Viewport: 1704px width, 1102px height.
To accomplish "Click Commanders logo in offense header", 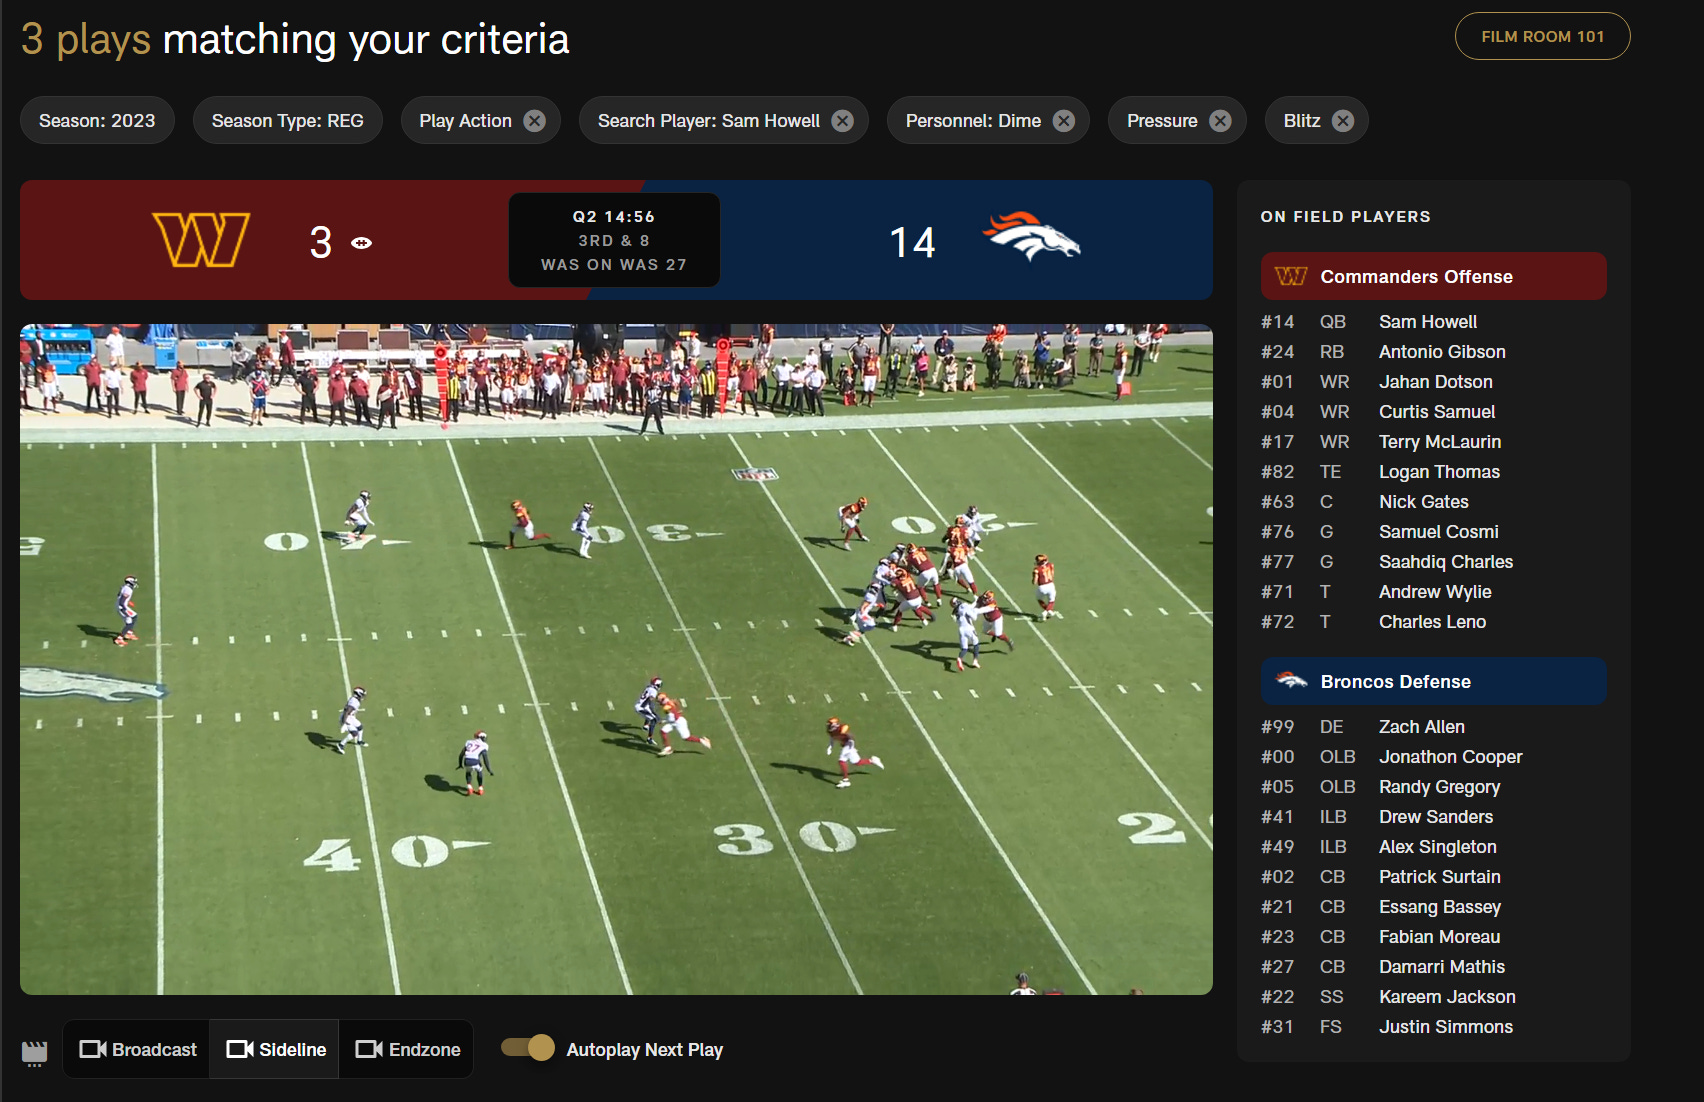I will point(1291,276).
